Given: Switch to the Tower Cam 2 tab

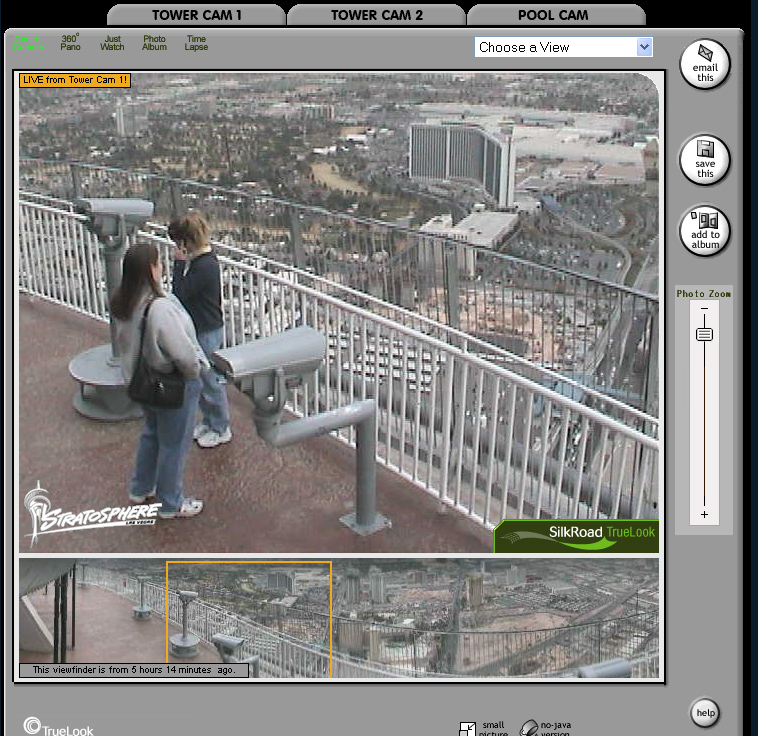Looking at the screenshot, I should click(x=376, y=15).
